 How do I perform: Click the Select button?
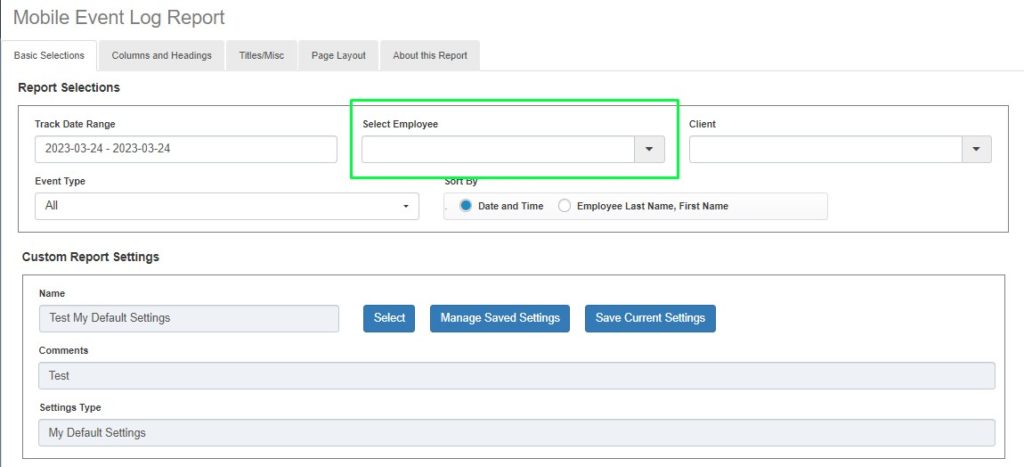click(389, 318)
